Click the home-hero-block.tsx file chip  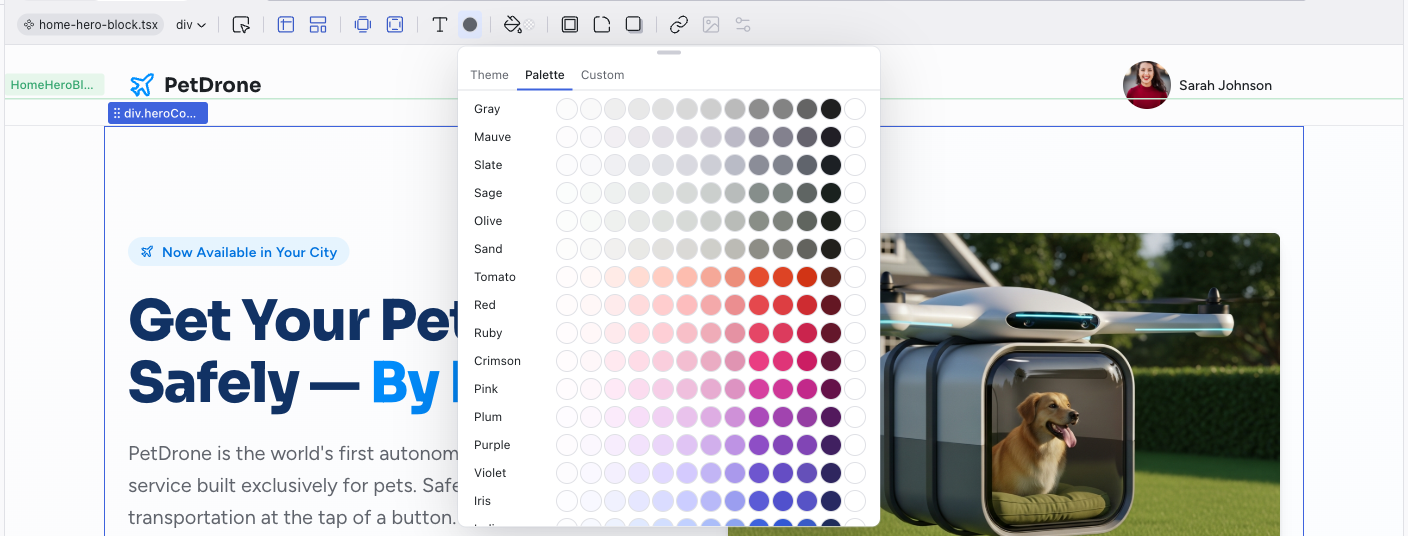[90, 25]
